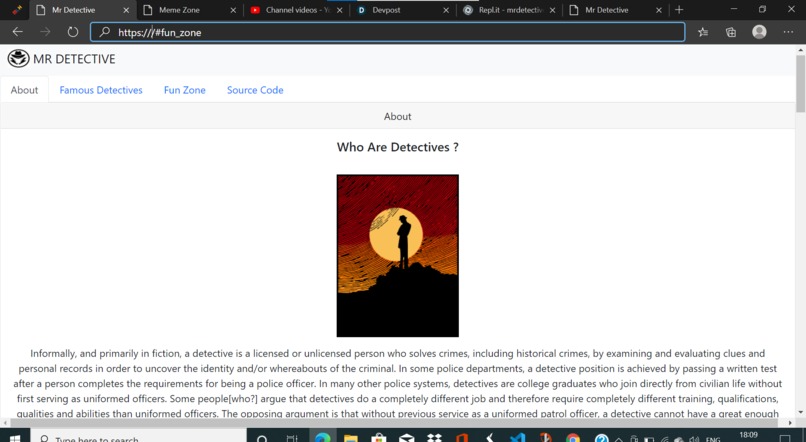The height and width of the screenshot is (442, 806).
Task: Add this page to favorites via star icon
Action: pyautogui.click(x=703, y=32)
